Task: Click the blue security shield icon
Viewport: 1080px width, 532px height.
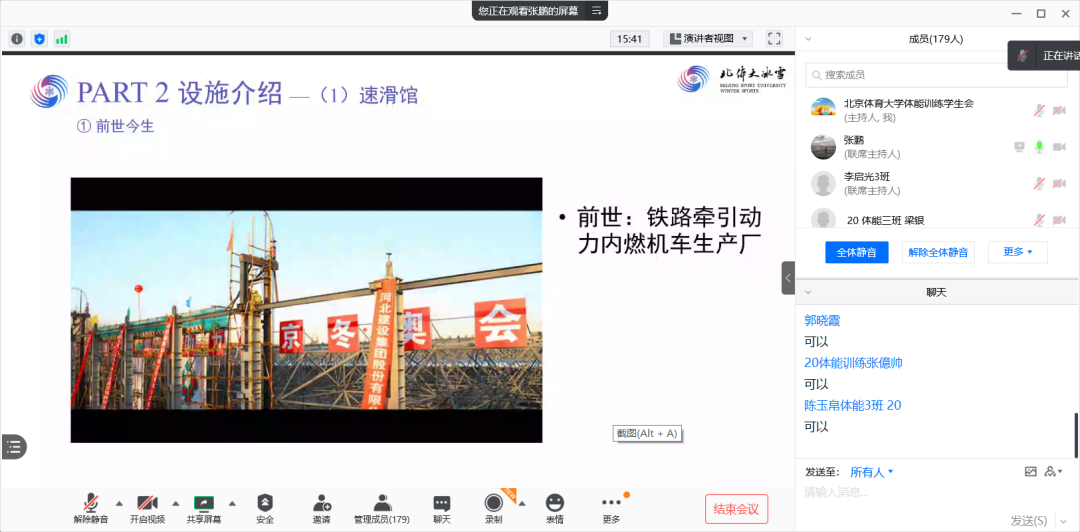Action: pyautogui.click(x=39, y=39)
